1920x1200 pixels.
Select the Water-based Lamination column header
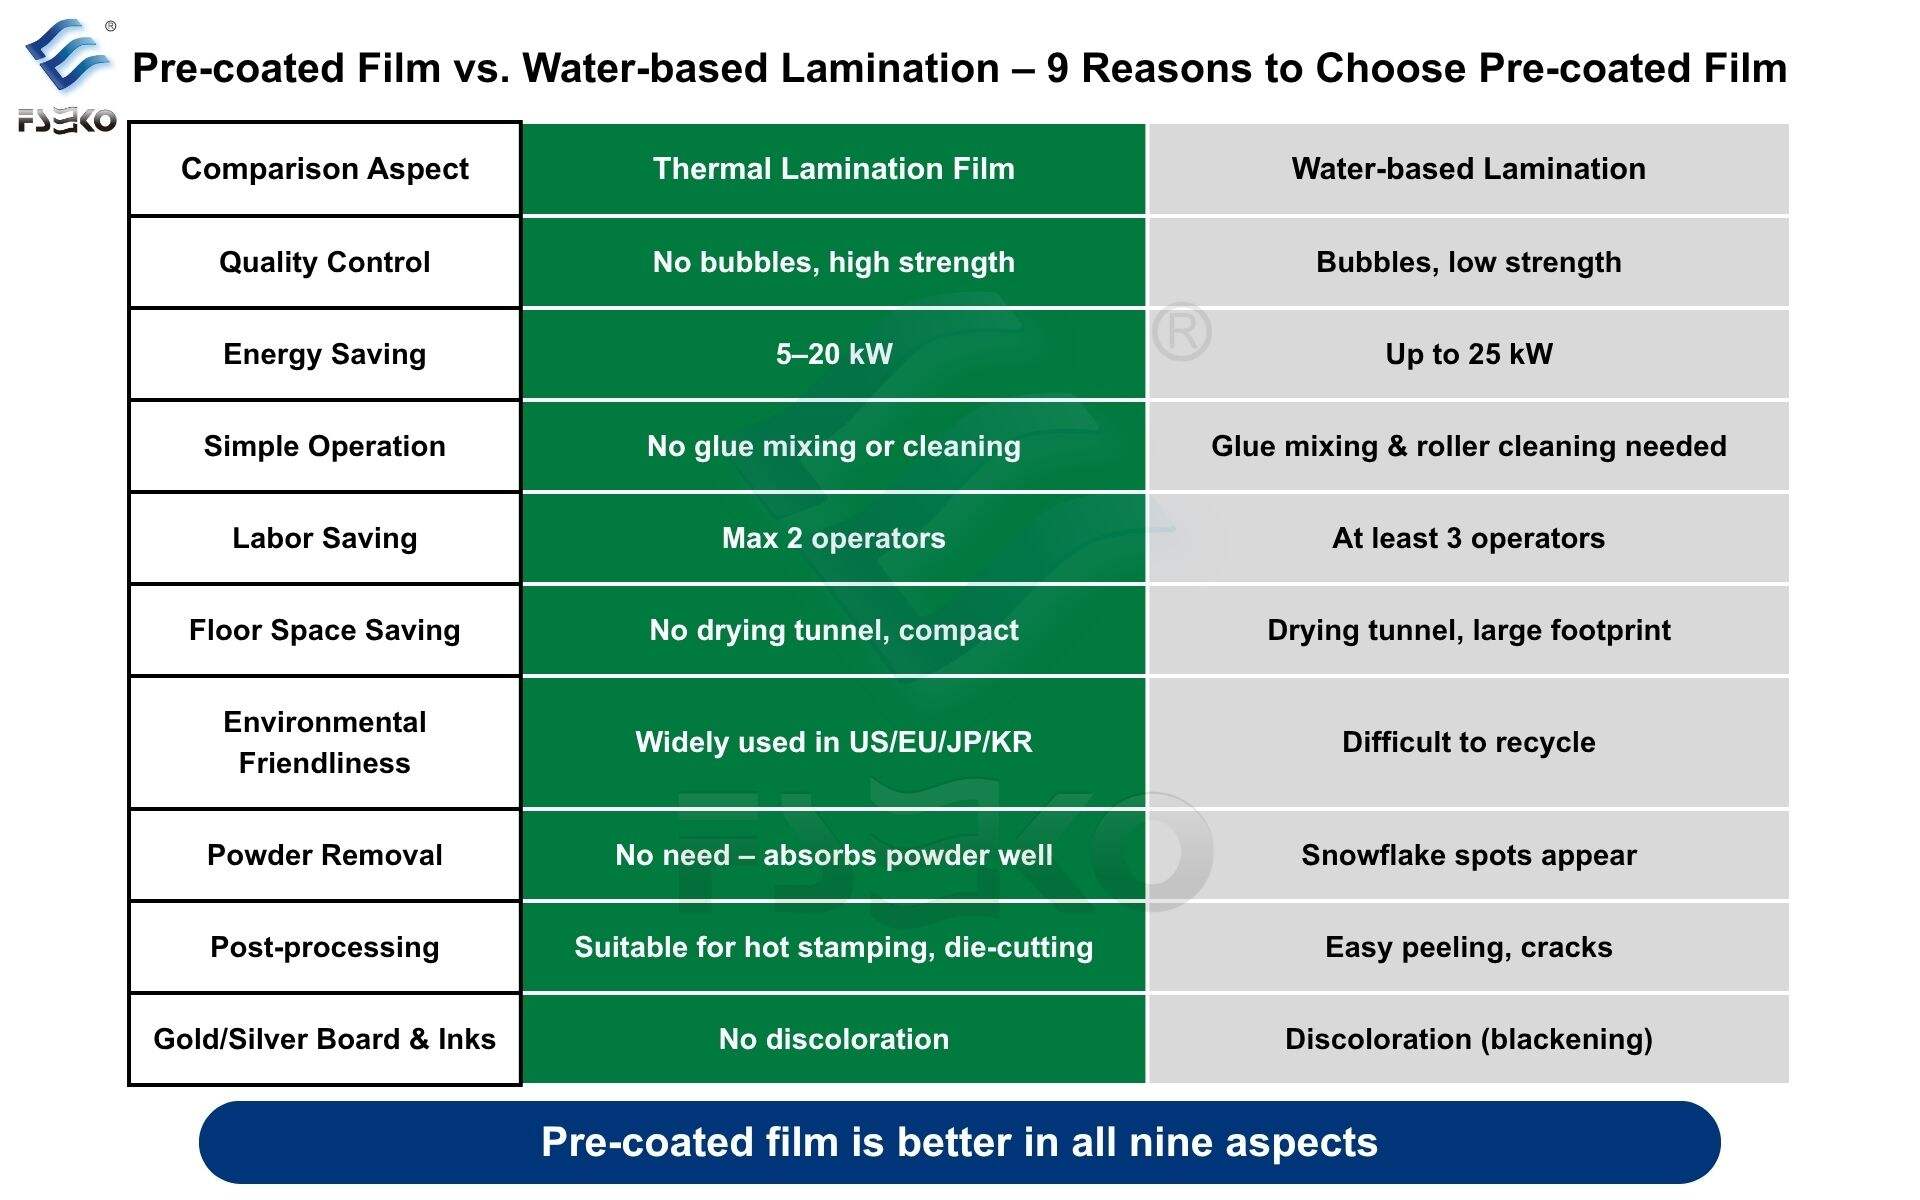pos(1468,169)
